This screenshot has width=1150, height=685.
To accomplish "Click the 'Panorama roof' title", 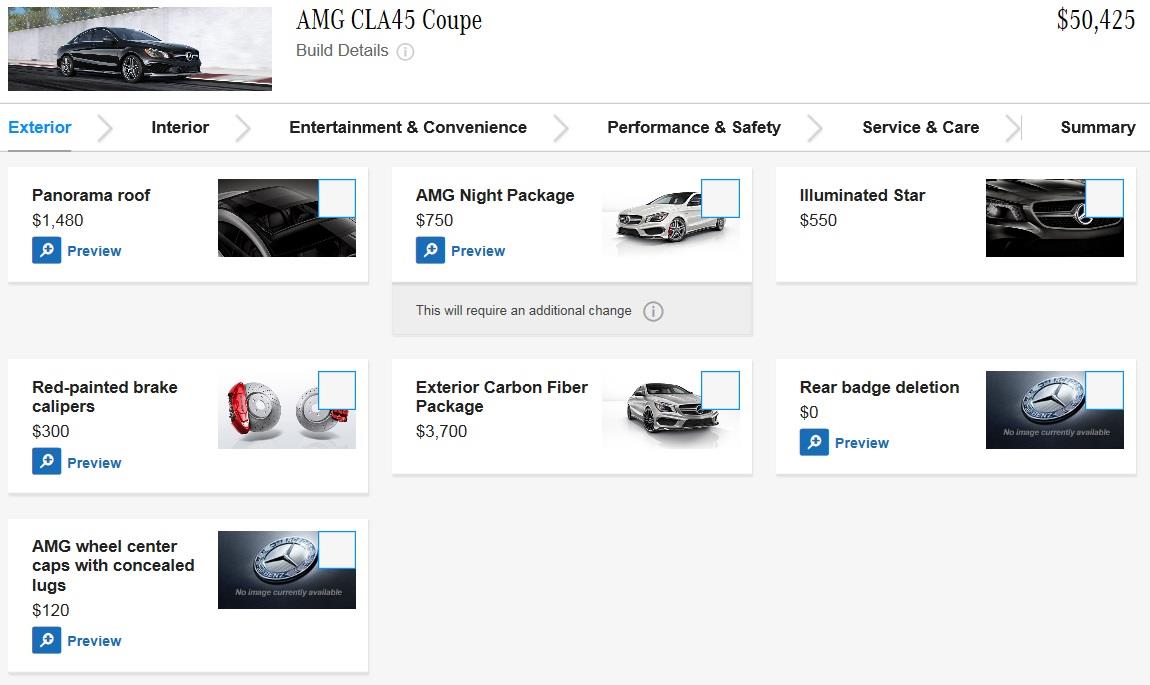I will pyautogui.click(x=91, y=195).
